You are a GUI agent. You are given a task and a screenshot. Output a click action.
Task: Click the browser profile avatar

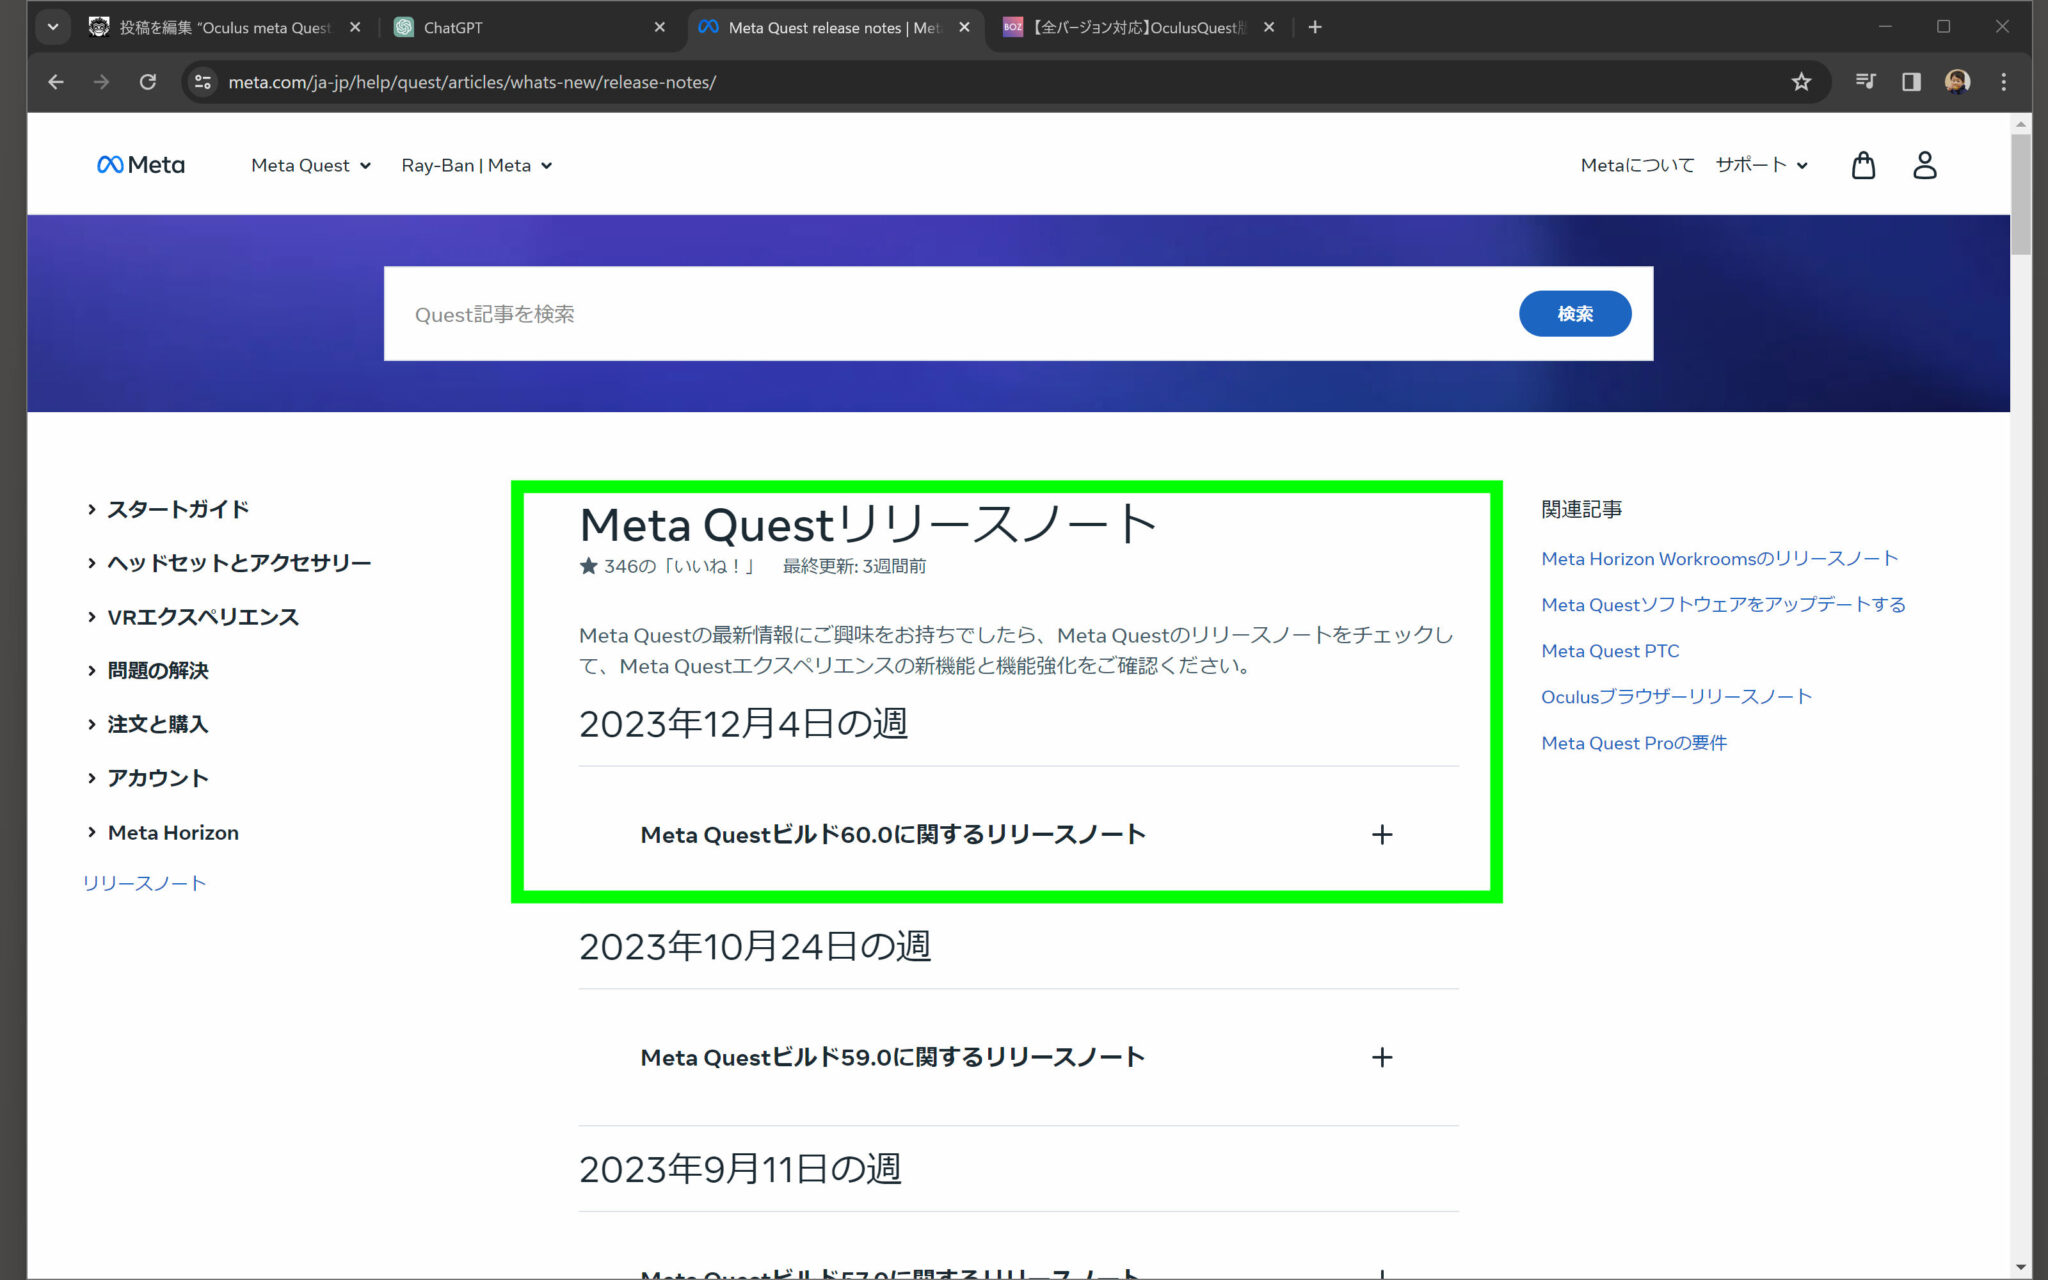point(1957,82)
